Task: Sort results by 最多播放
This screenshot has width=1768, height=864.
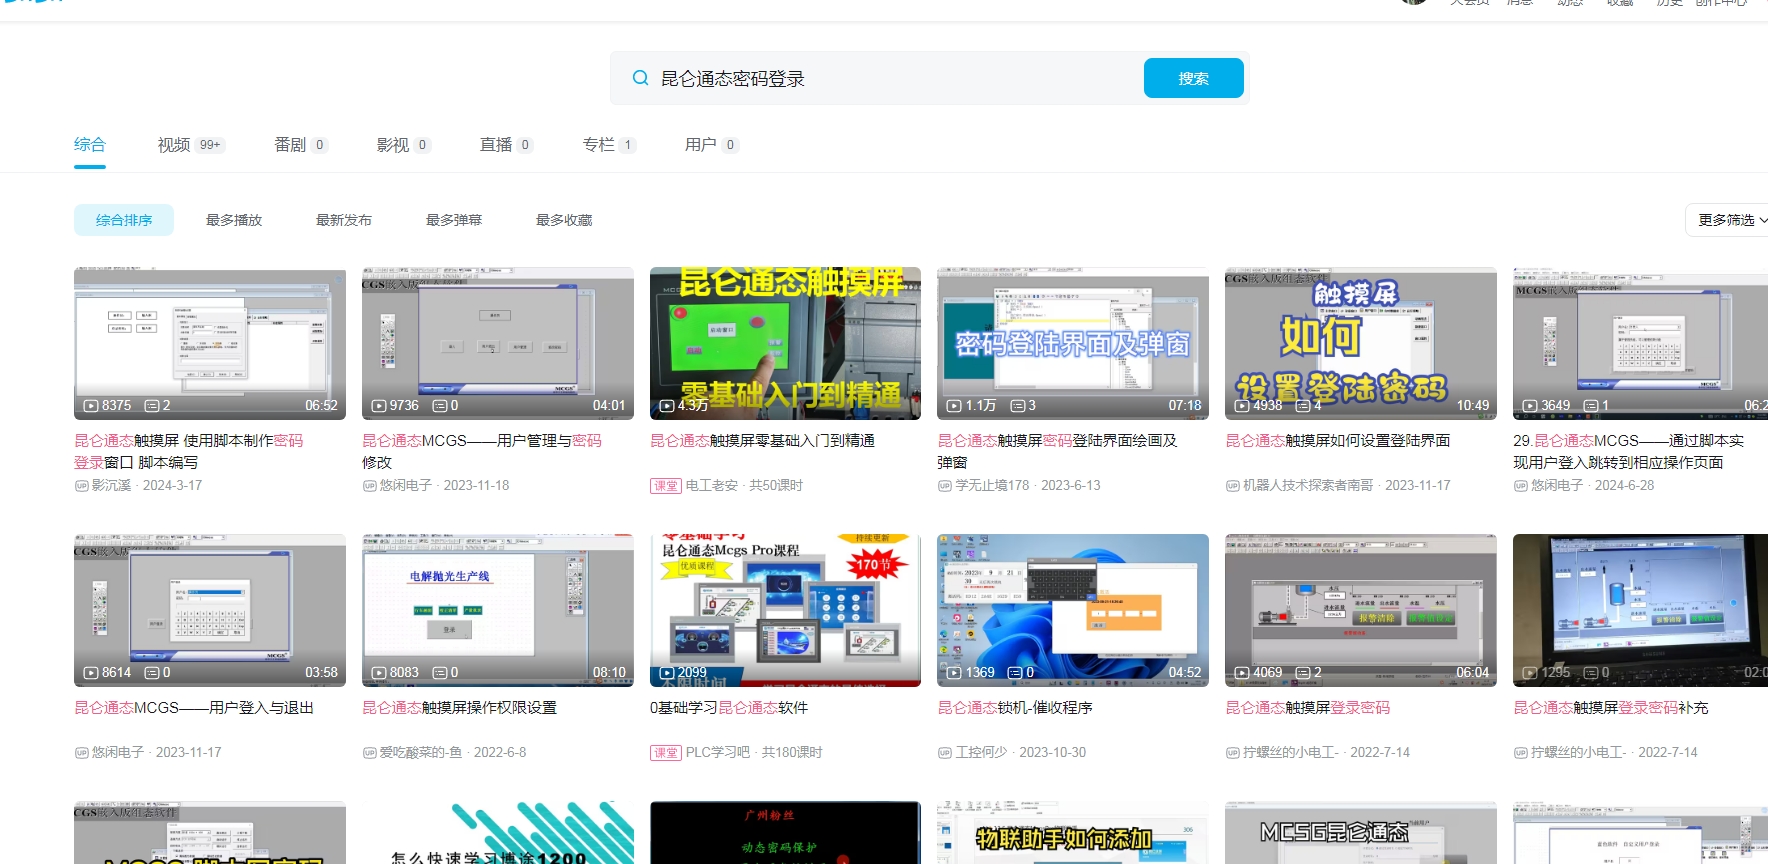Action: point(234,220)
